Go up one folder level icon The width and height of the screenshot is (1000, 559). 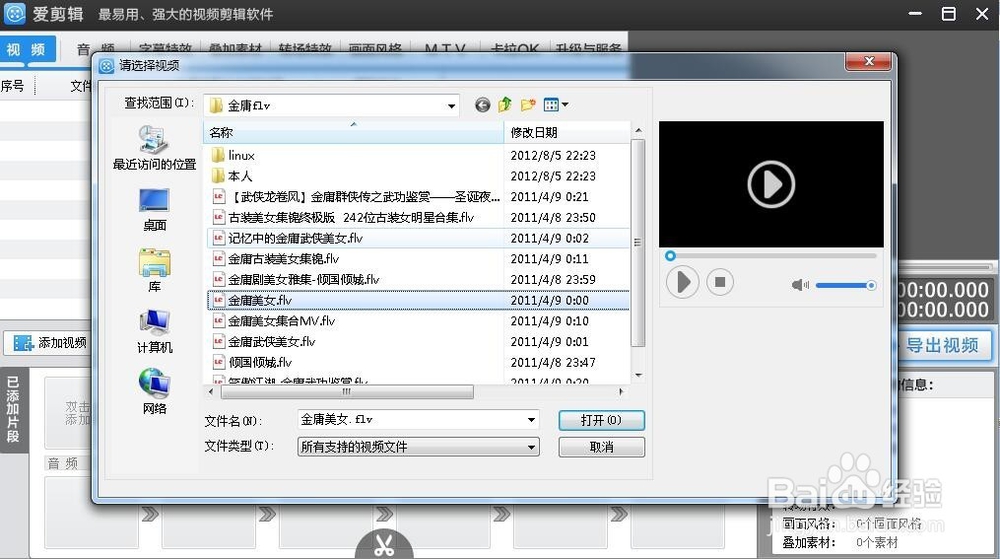point(505,104)
